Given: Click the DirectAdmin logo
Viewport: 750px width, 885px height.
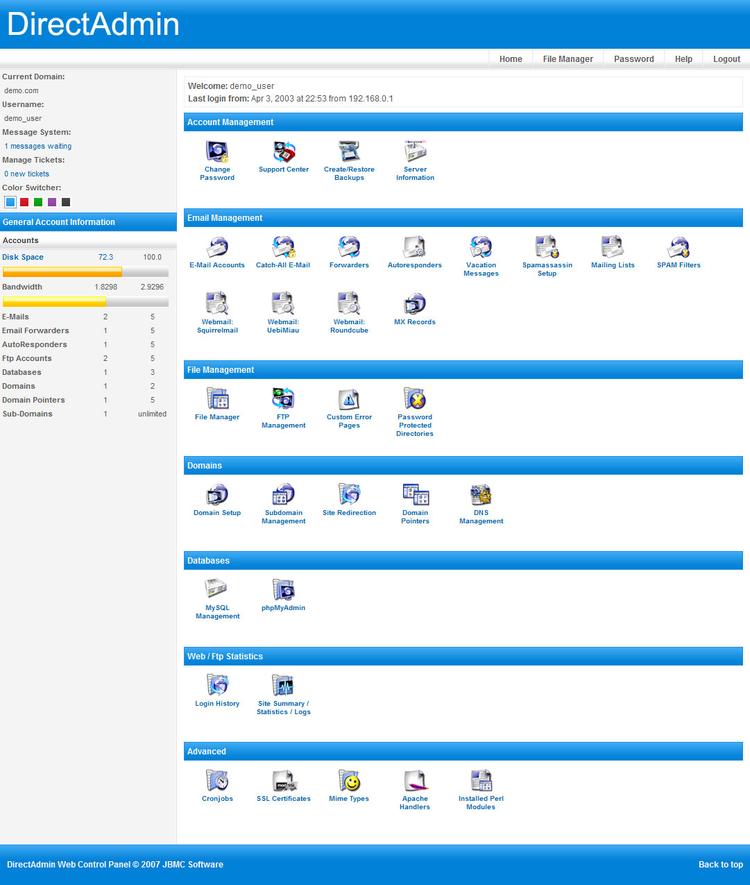Looking at the screenshot, I should (93, 24).
